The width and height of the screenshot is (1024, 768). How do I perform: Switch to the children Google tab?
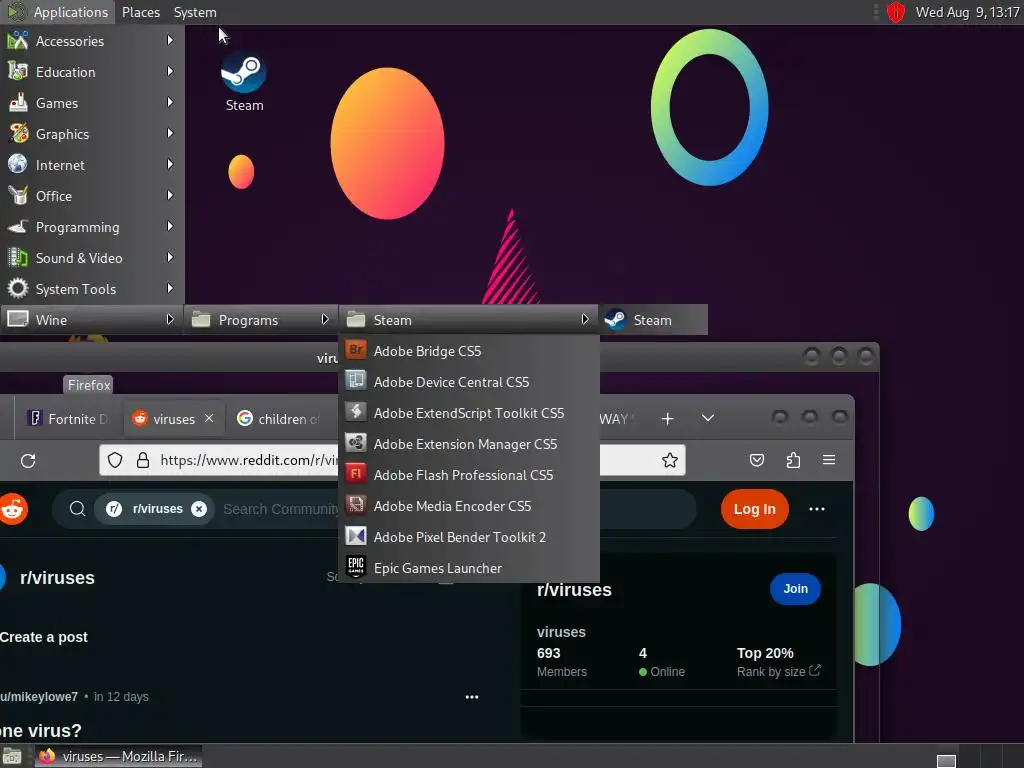click(x=280, y=419)
